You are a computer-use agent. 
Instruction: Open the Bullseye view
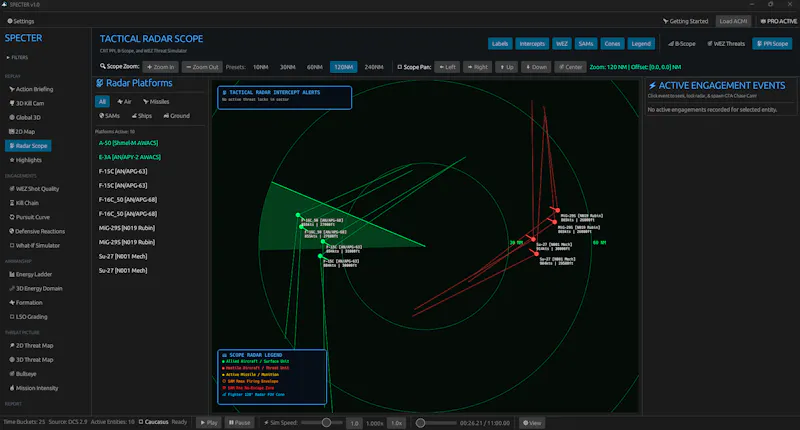23,374
